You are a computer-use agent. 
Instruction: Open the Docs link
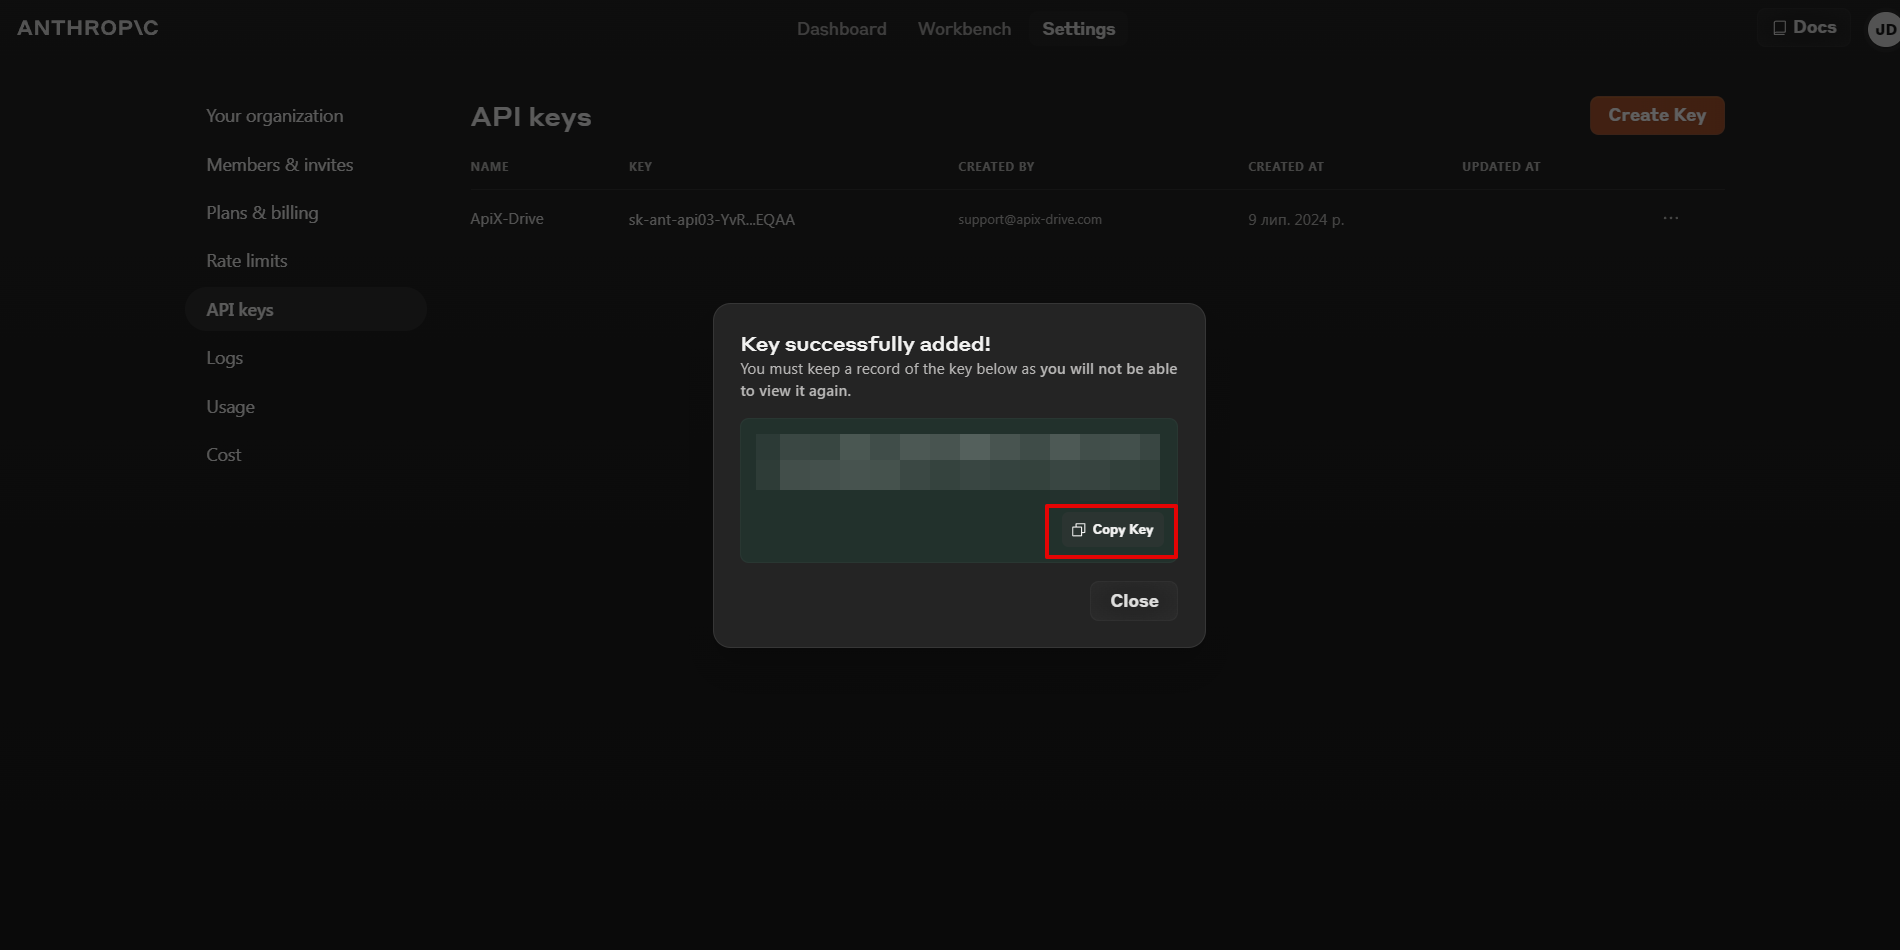click(1804, 27)
